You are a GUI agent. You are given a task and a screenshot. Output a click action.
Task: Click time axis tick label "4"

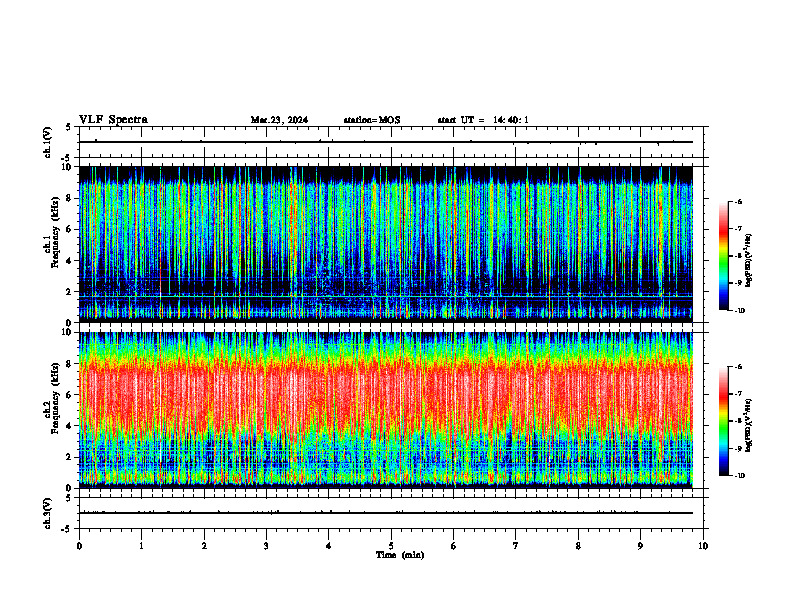tap(328, 546)
